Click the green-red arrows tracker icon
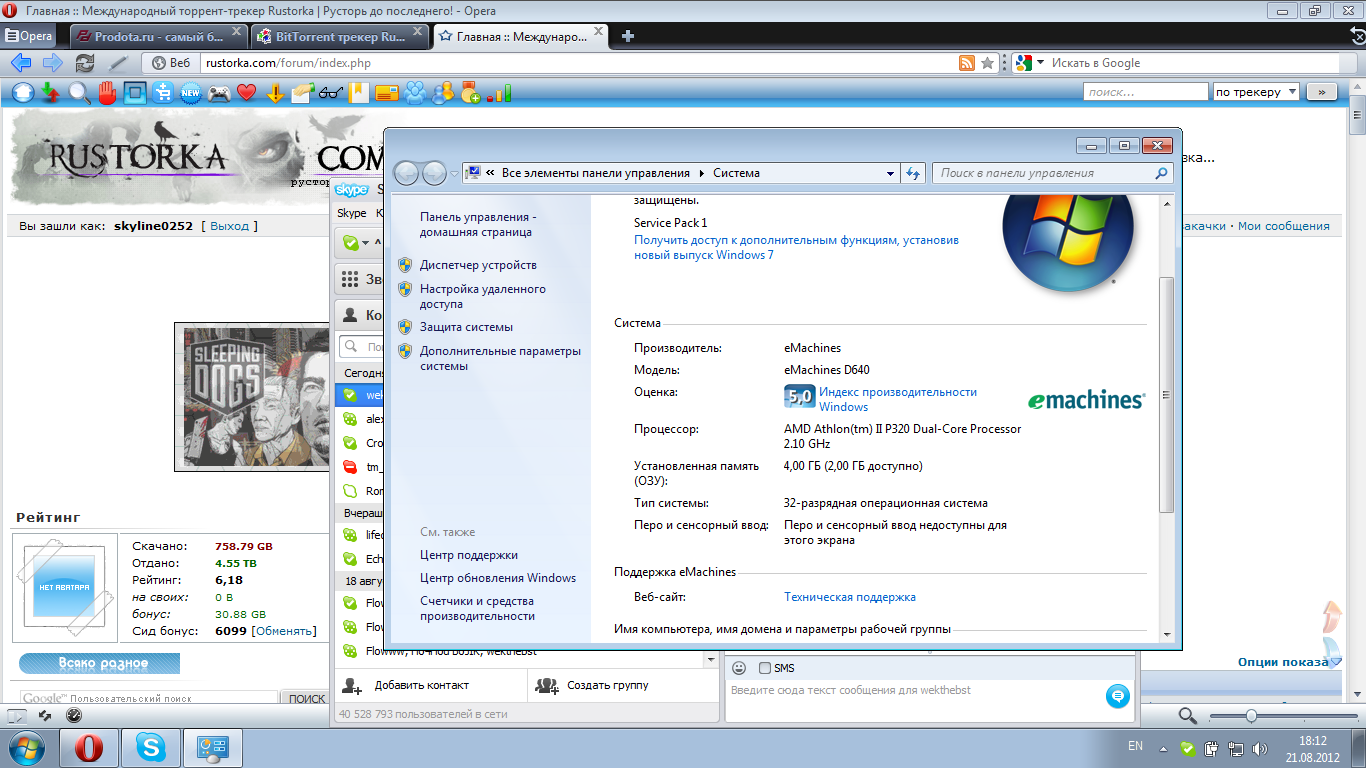Viewport: 1366px width, 768px height. click(51, 93)
